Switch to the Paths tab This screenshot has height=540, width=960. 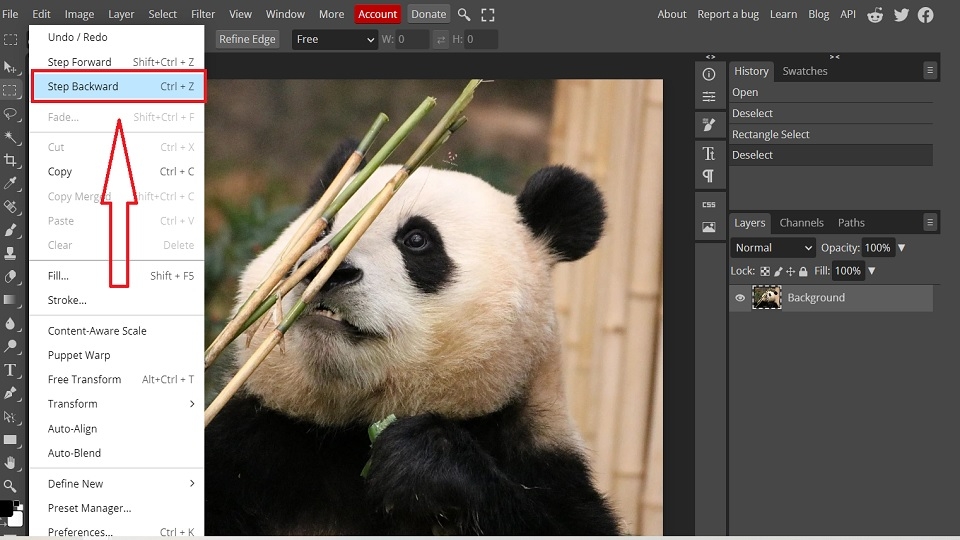pos(851,223)
